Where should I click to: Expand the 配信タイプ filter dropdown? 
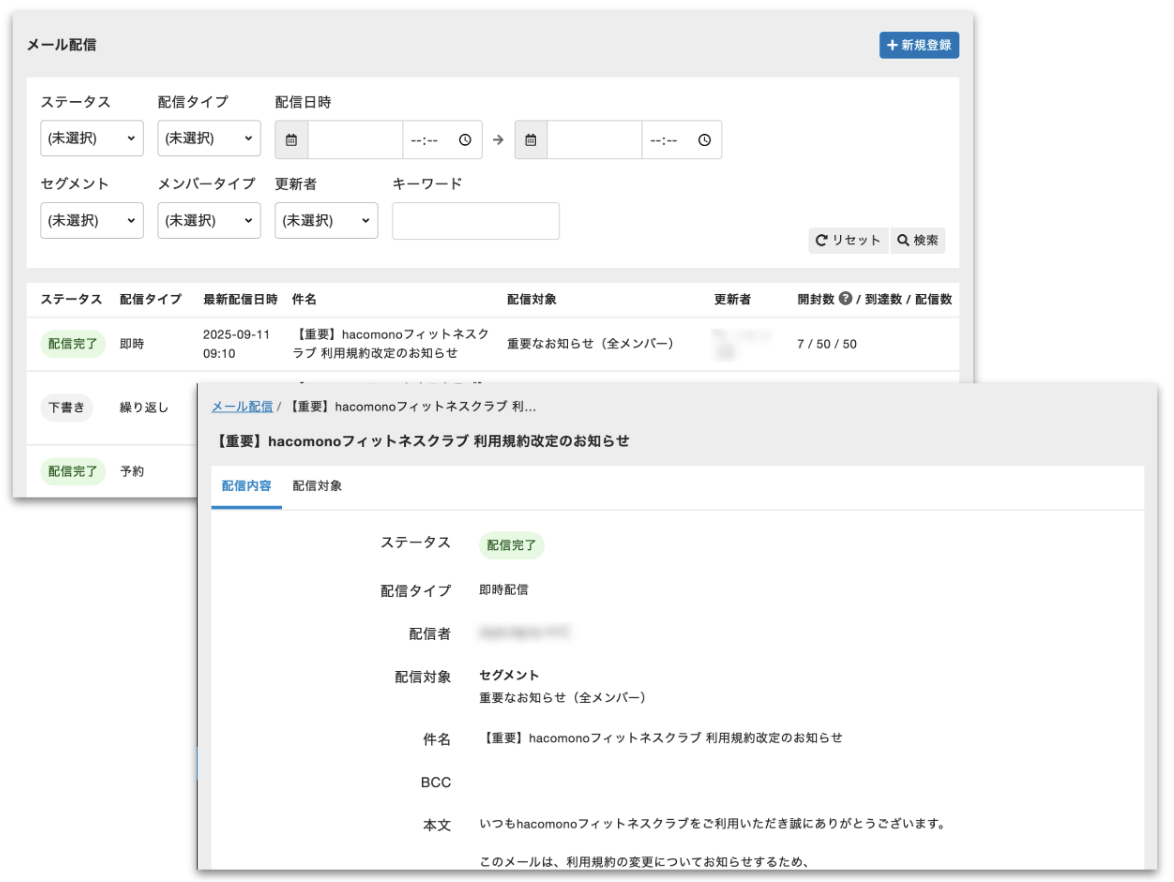(209, 139)
